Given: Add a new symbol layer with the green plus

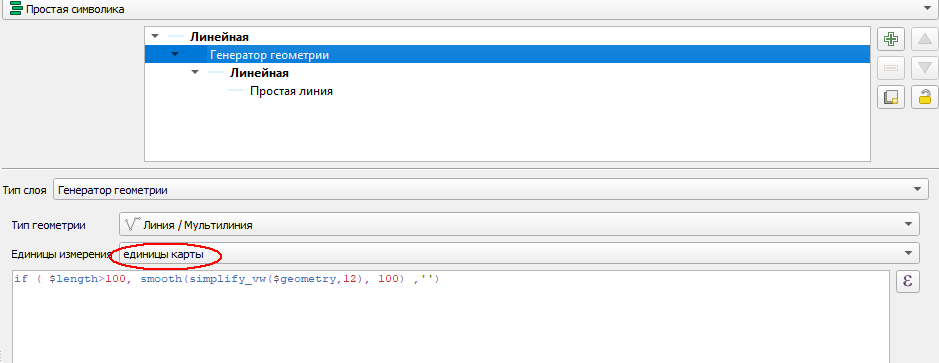Looking at the screenshot, I should pyautogui.click(x=890, y=40).
